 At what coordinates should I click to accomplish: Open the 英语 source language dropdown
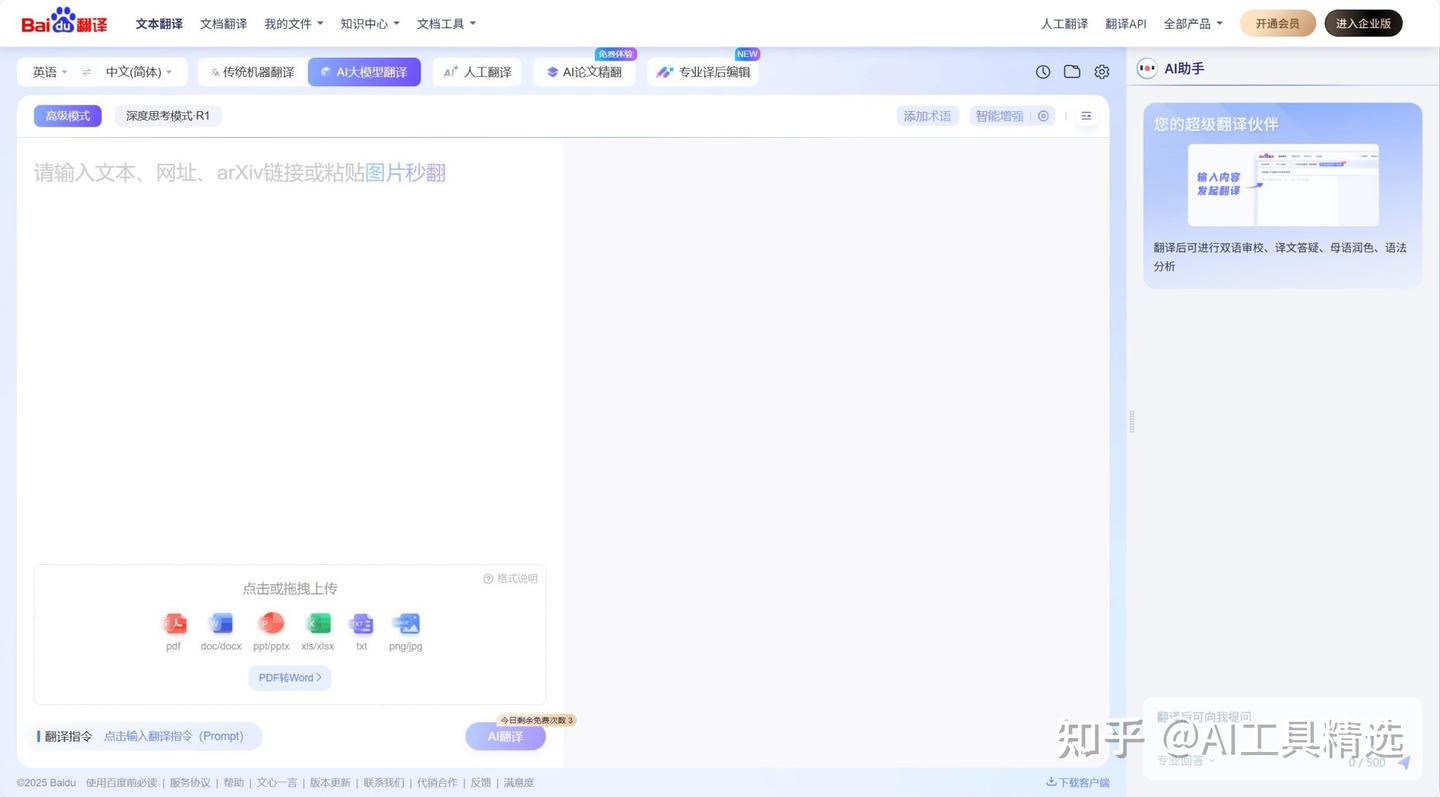(50, 72)
